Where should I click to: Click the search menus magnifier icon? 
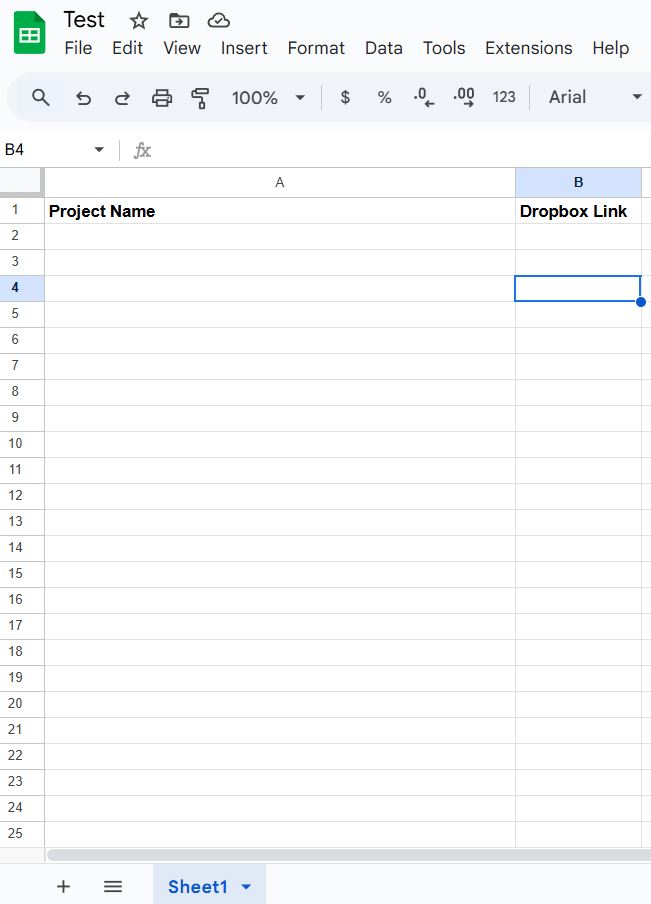point(41,97)
